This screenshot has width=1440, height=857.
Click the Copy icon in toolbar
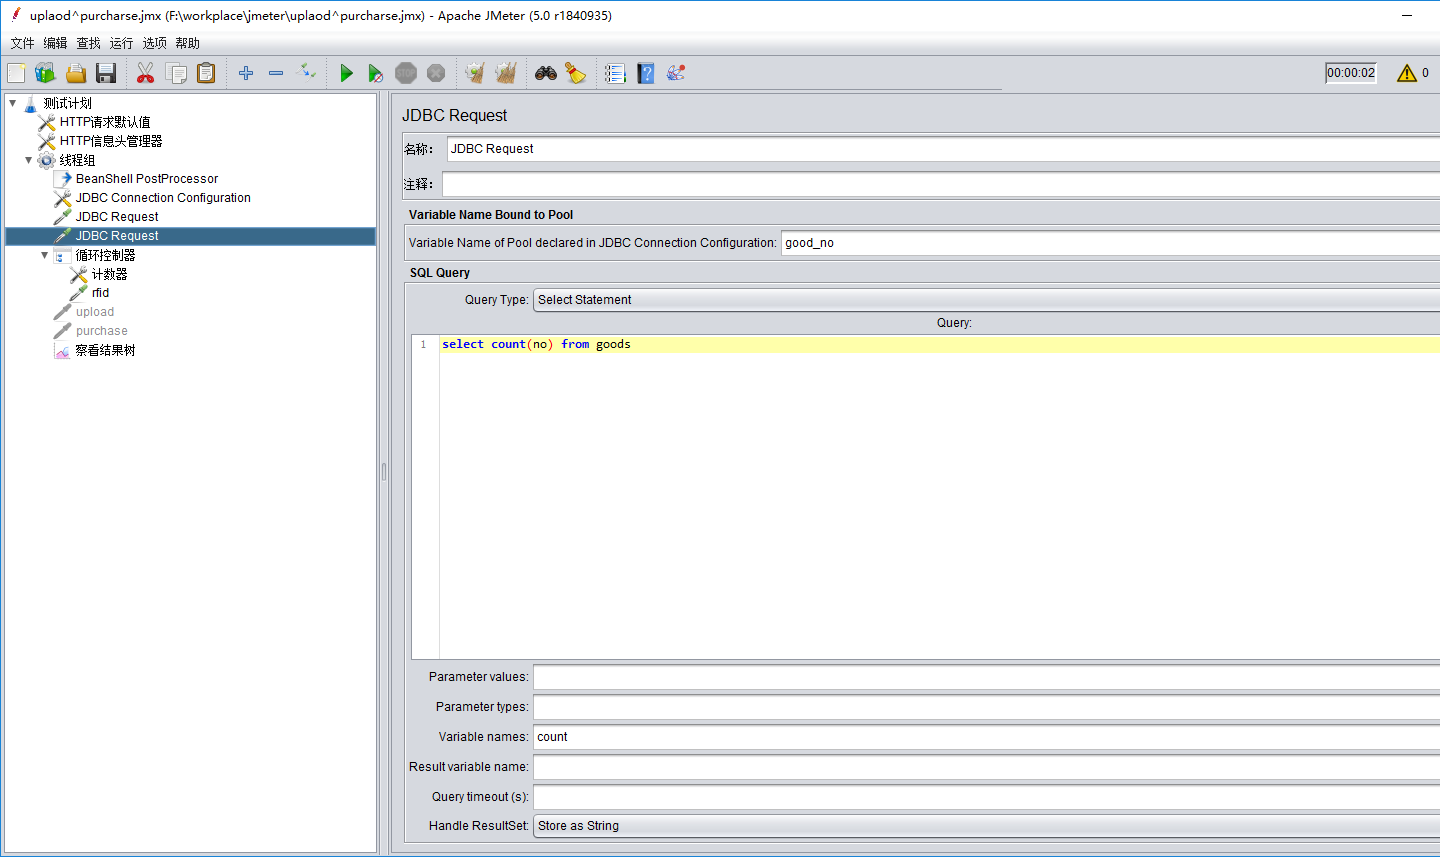pos(176,73)
